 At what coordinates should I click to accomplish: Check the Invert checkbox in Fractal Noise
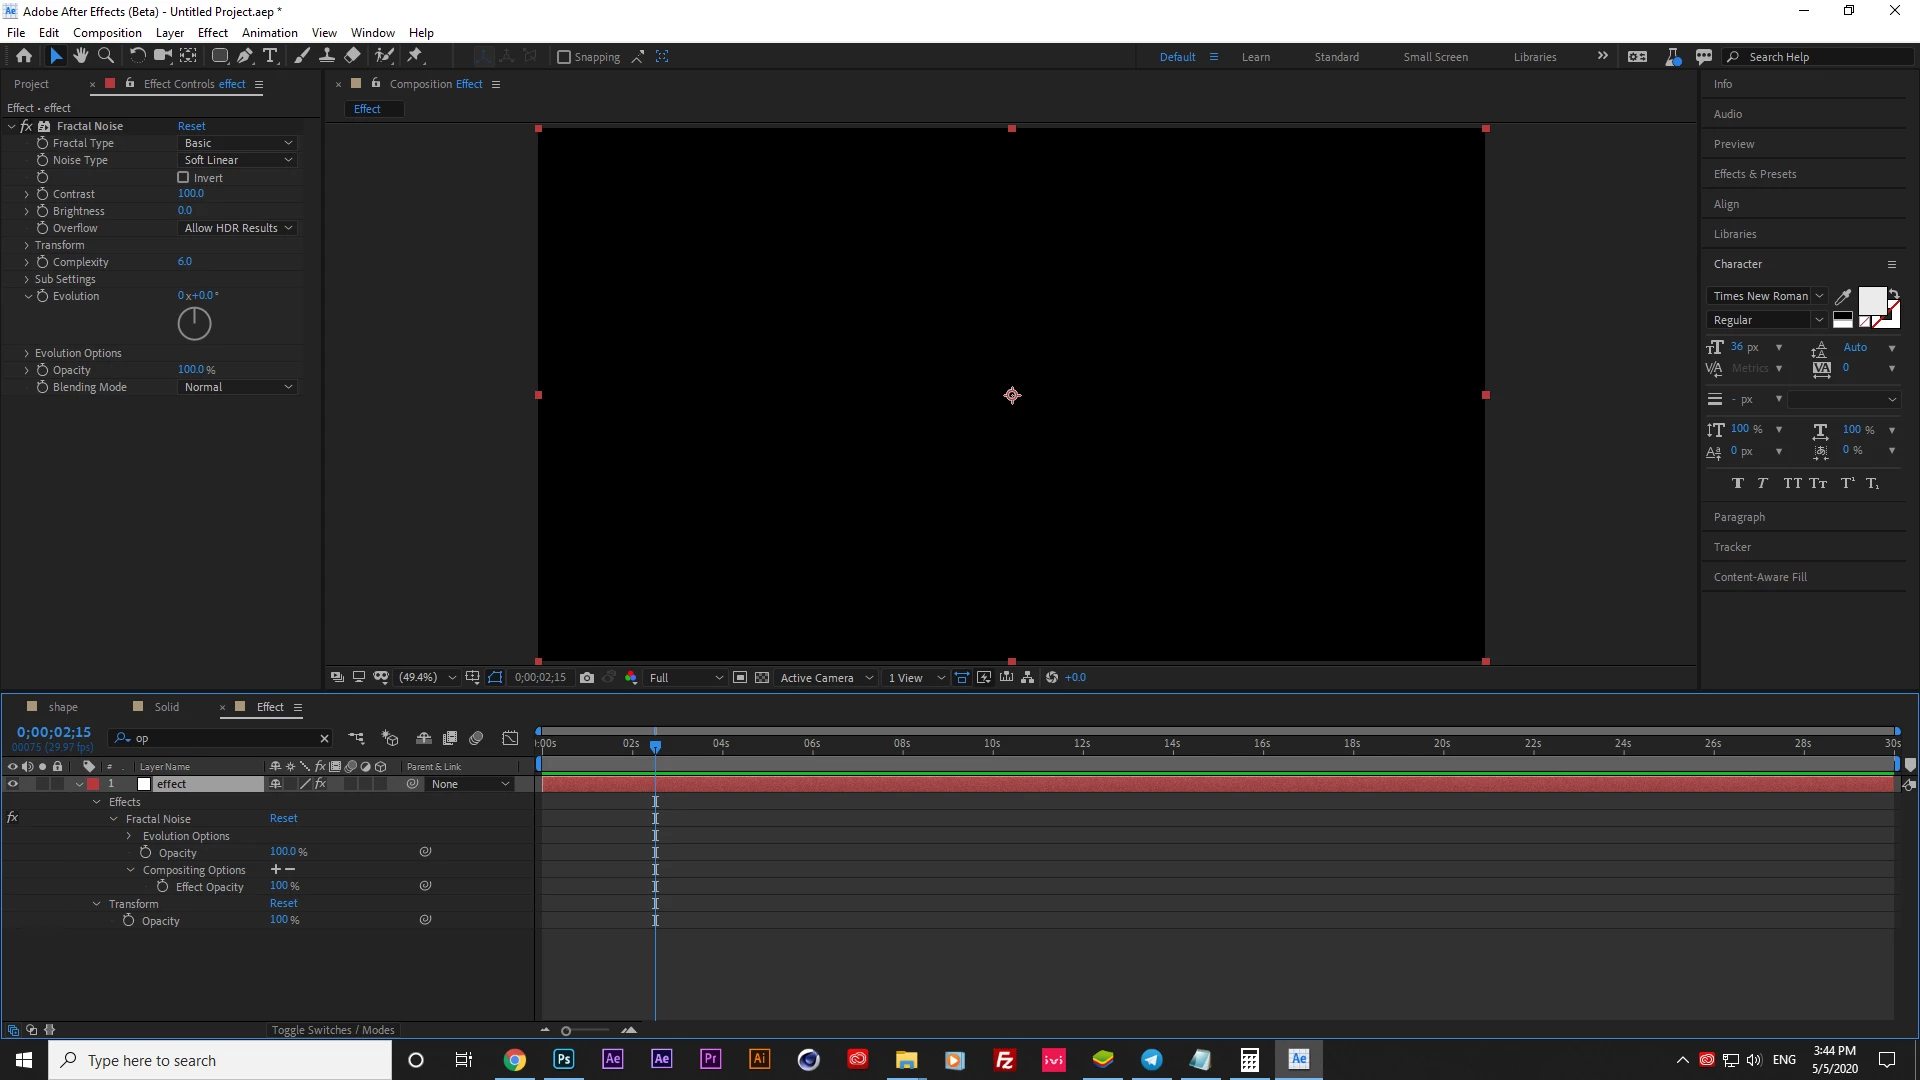point(183,177)
